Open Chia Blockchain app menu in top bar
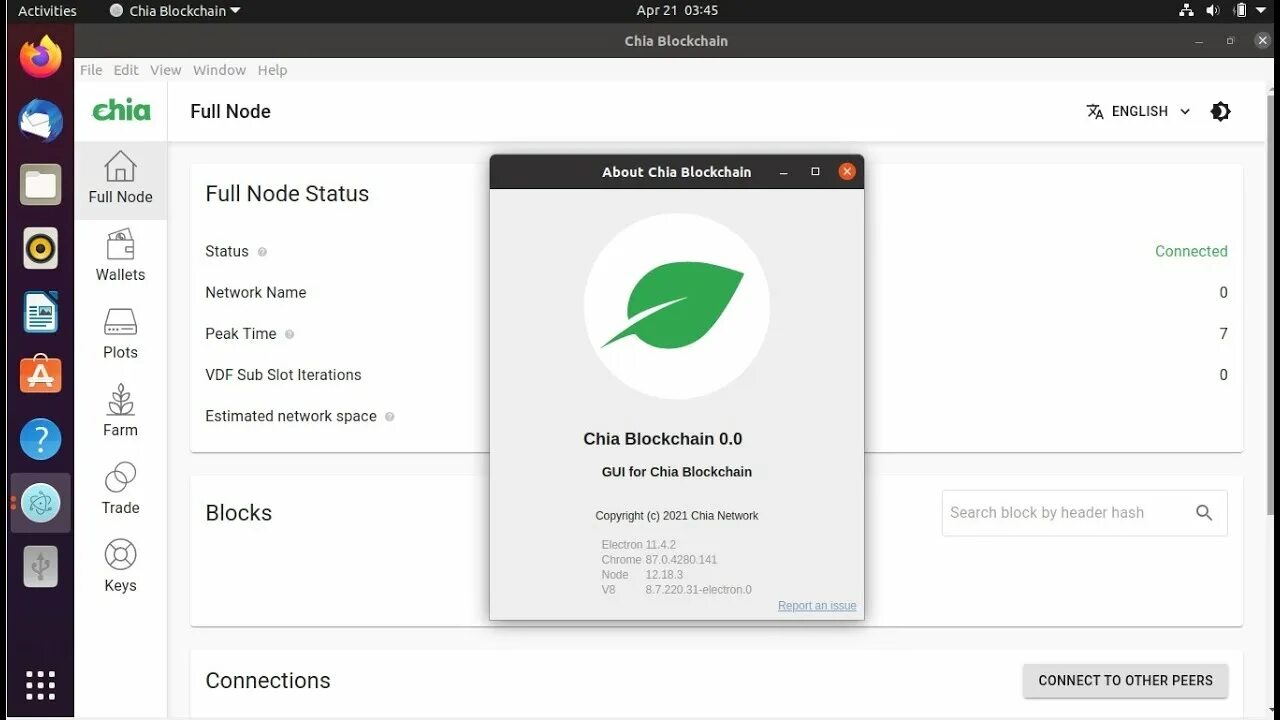Screen dimensions: 1280x720 click(x=175, y=11)
